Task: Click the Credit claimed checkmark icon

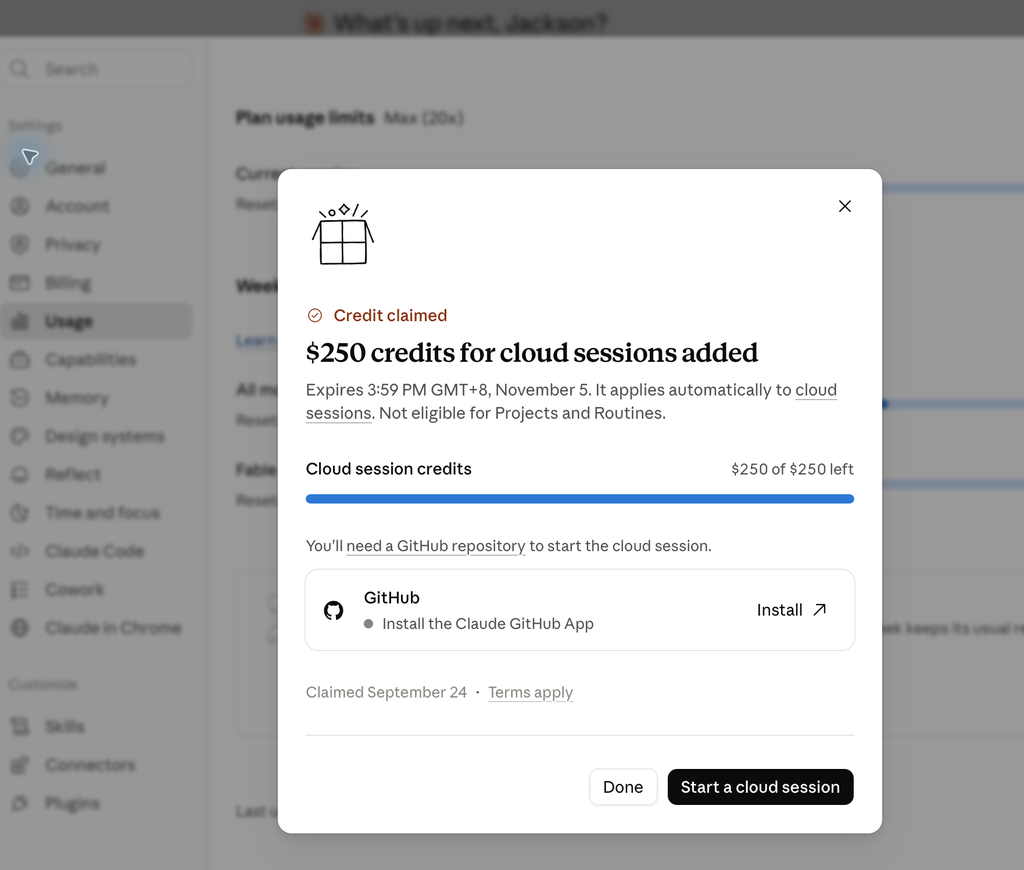Action: 315,315
